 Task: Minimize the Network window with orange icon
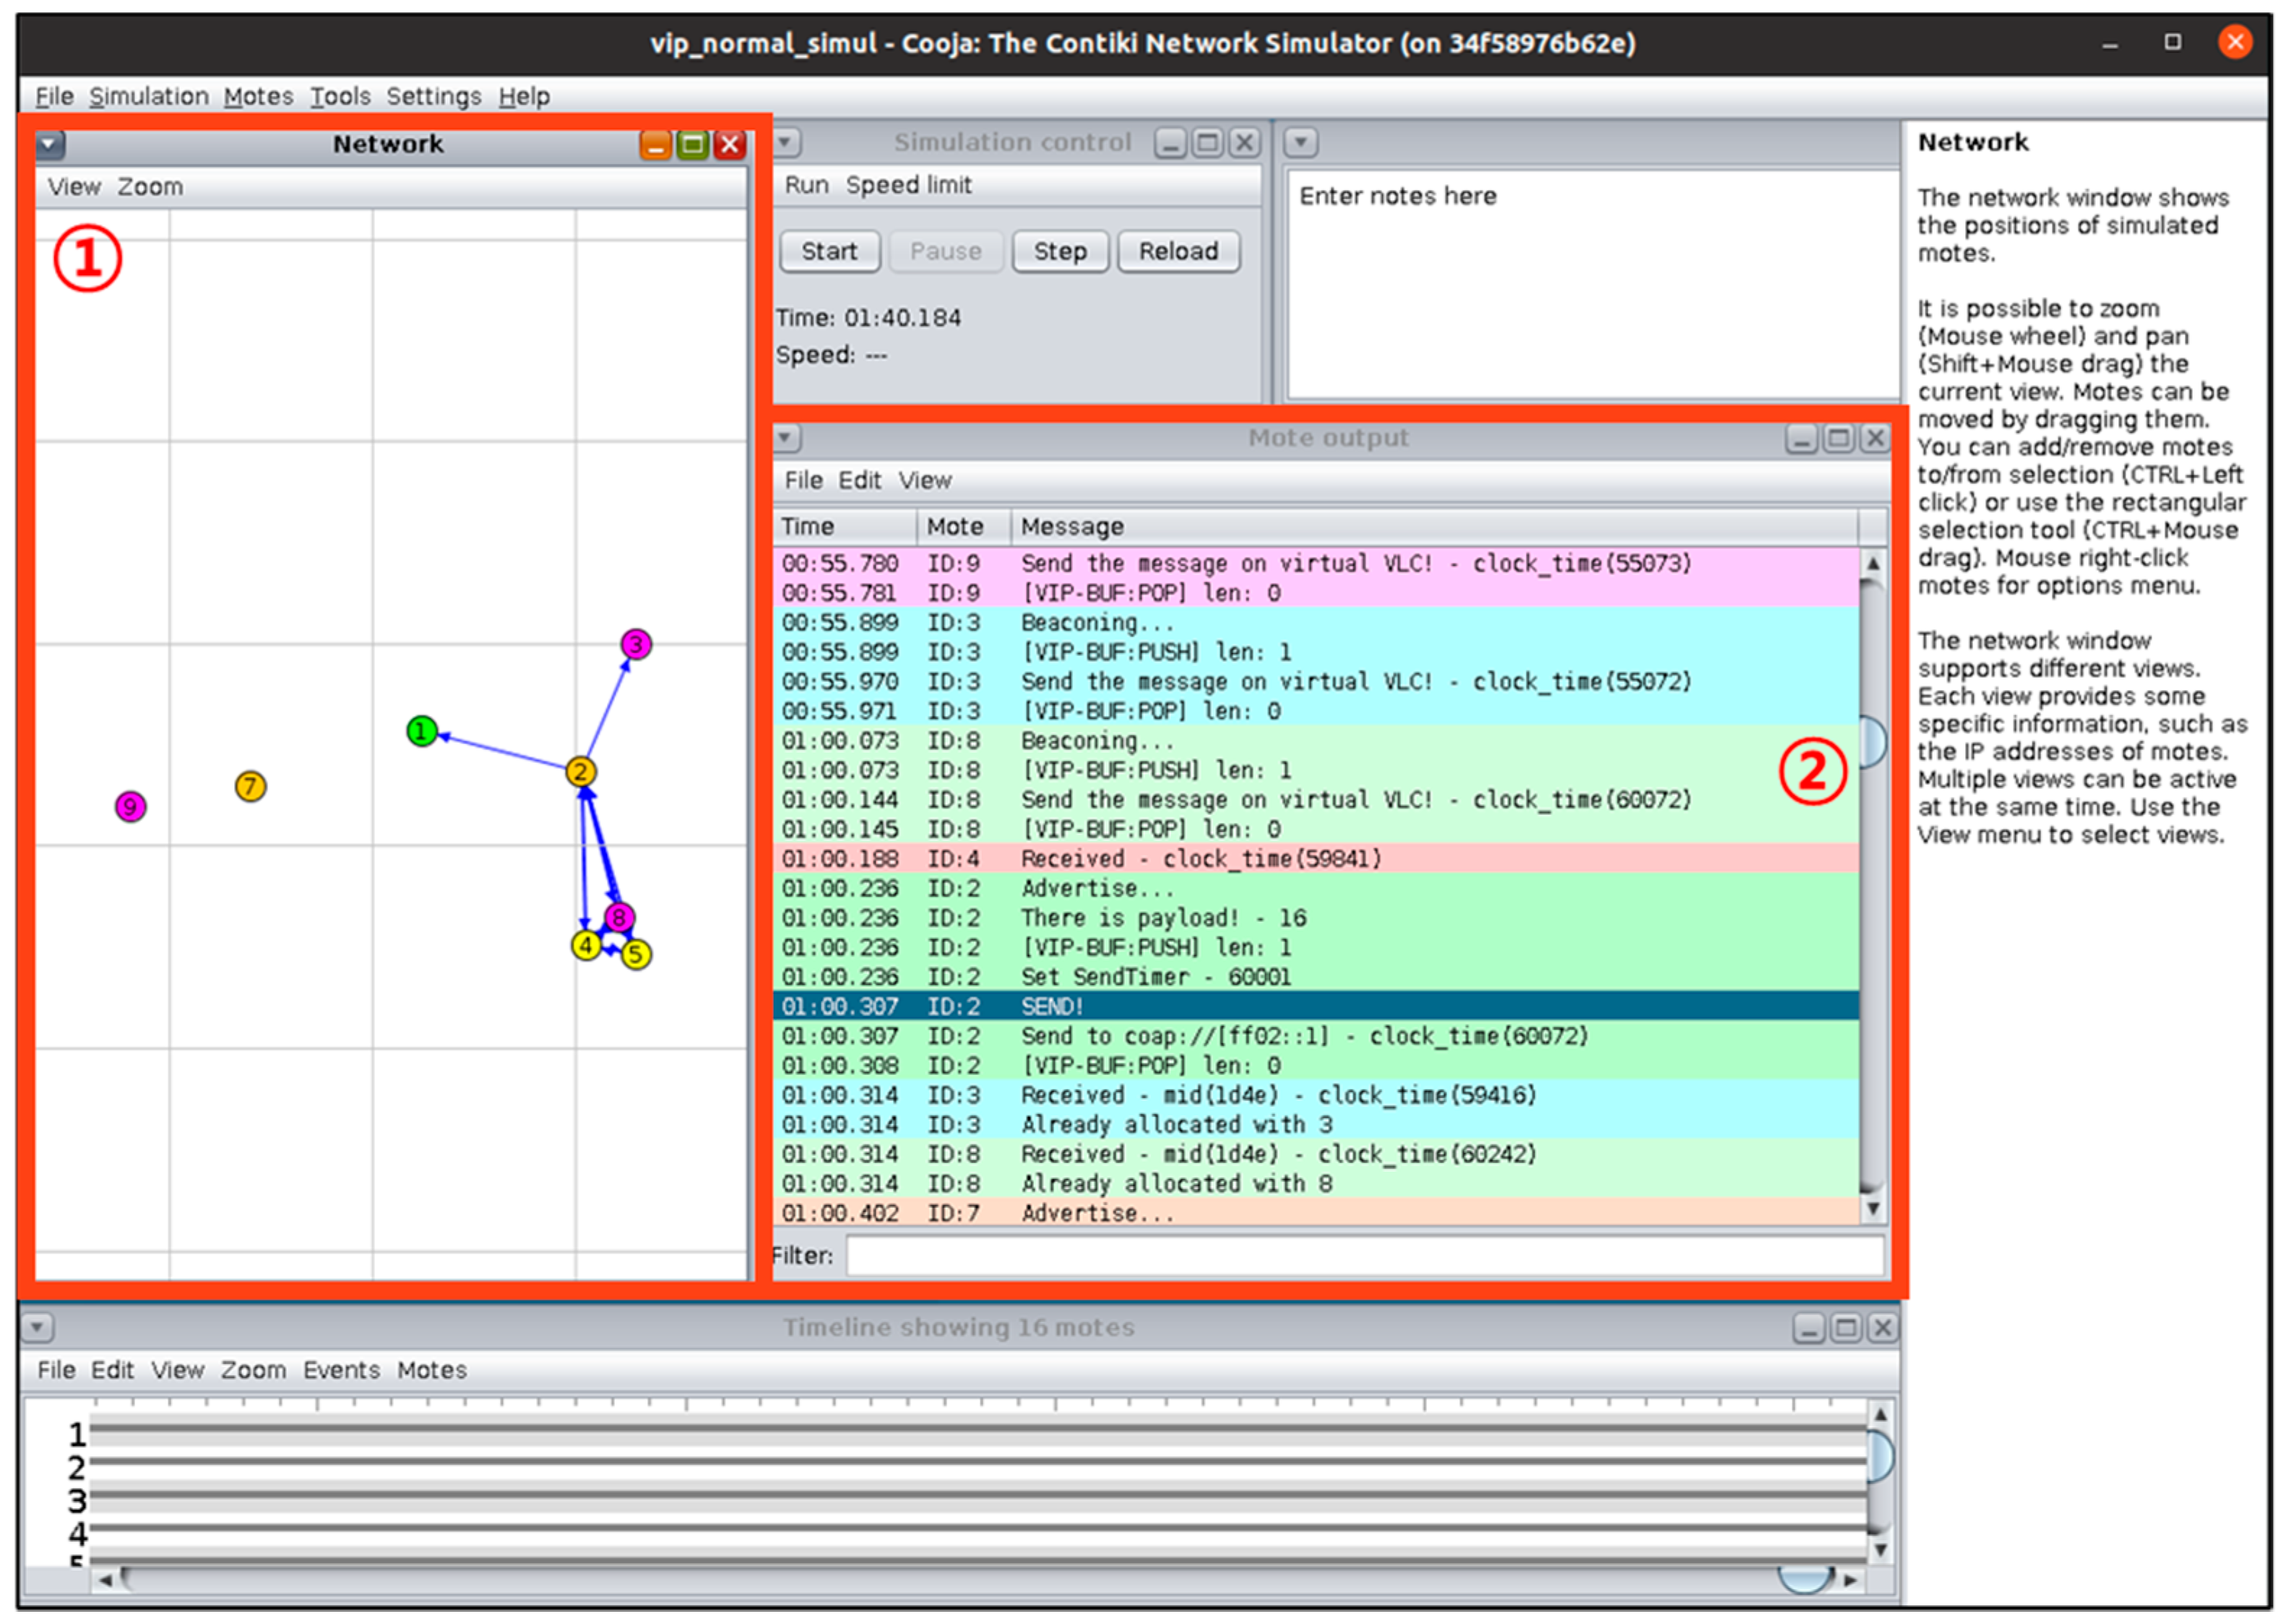656,145
